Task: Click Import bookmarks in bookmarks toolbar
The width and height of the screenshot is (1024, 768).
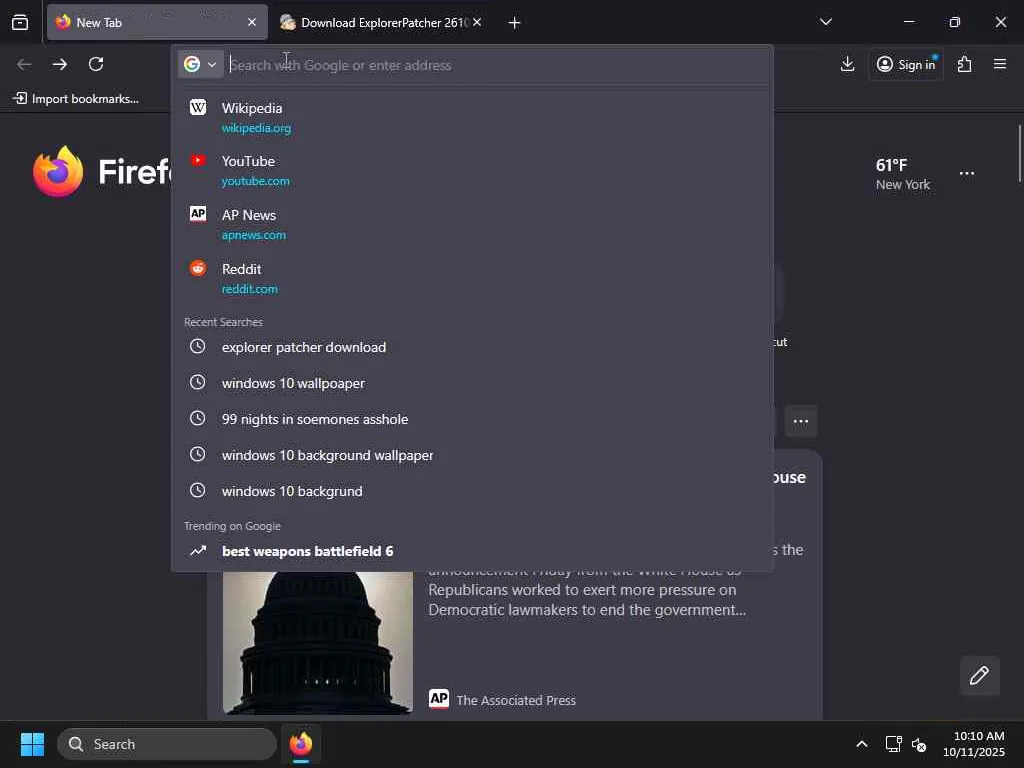Action: [x=76, y=99]
